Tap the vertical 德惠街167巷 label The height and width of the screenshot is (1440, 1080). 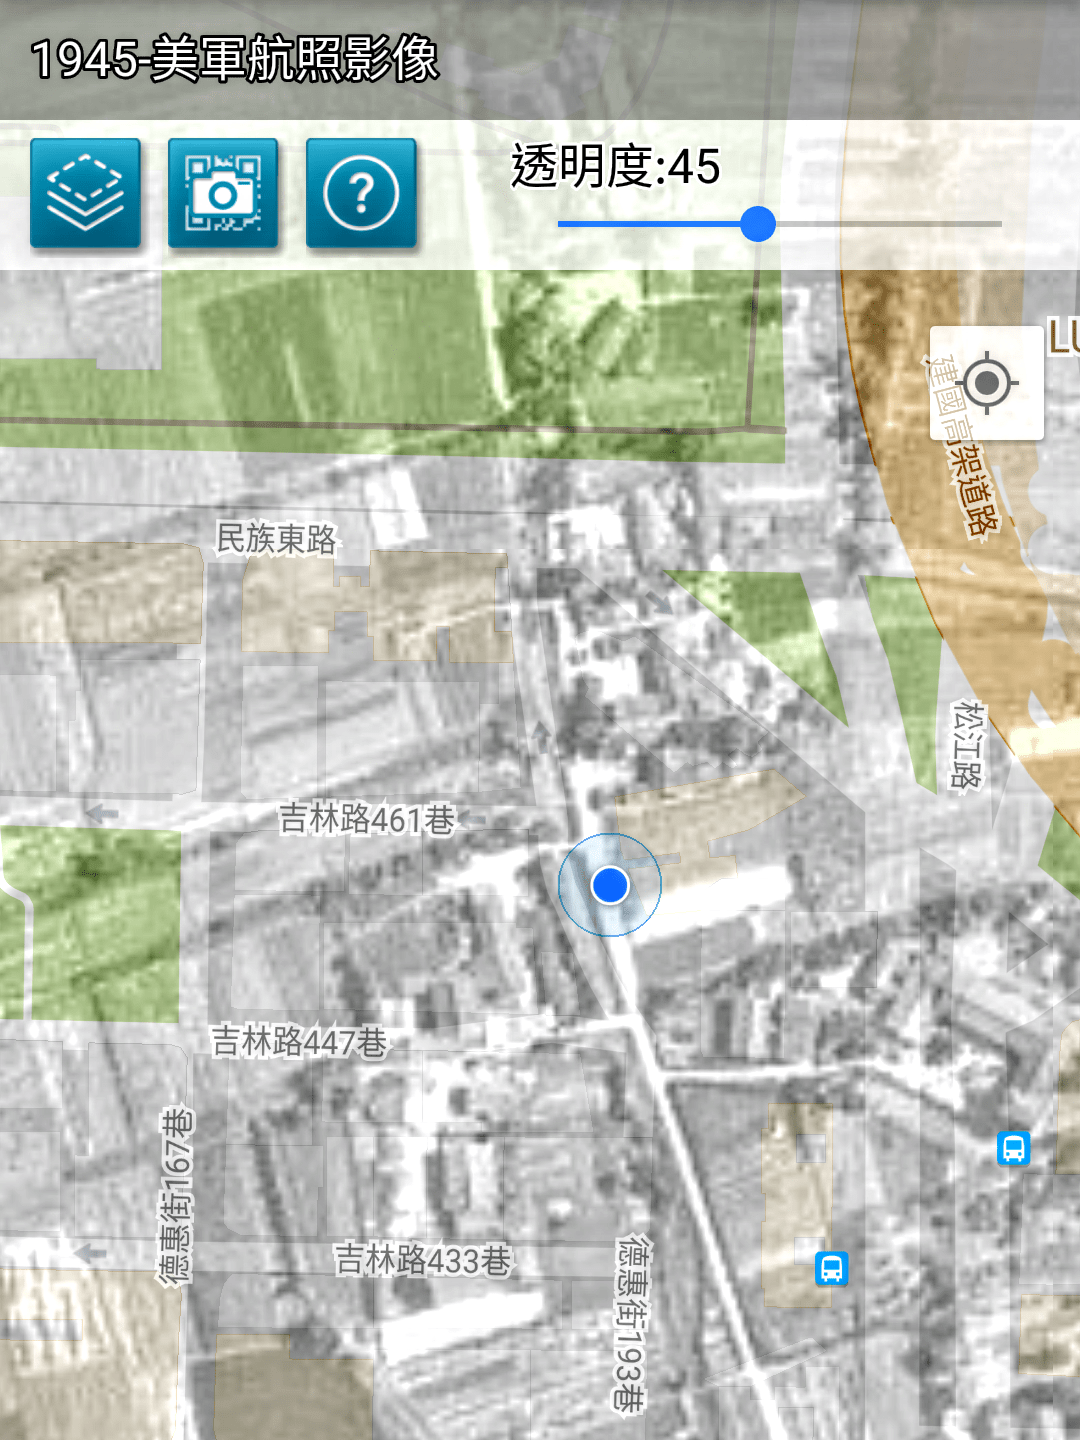tap(176, 1195)
